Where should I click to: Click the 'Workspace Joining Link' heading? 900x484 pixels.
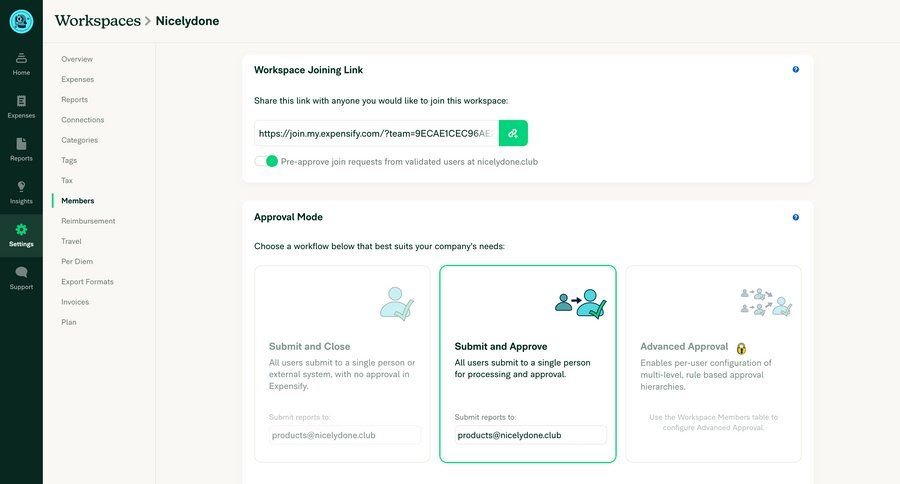[308, 69]
